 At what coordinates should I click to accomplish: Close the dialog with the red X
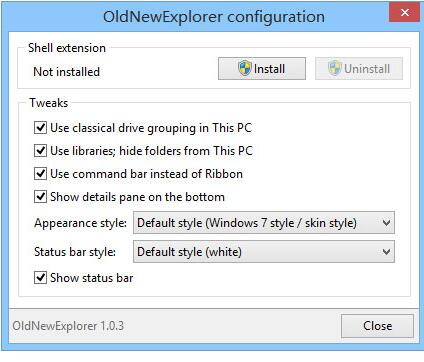point(404,12)
